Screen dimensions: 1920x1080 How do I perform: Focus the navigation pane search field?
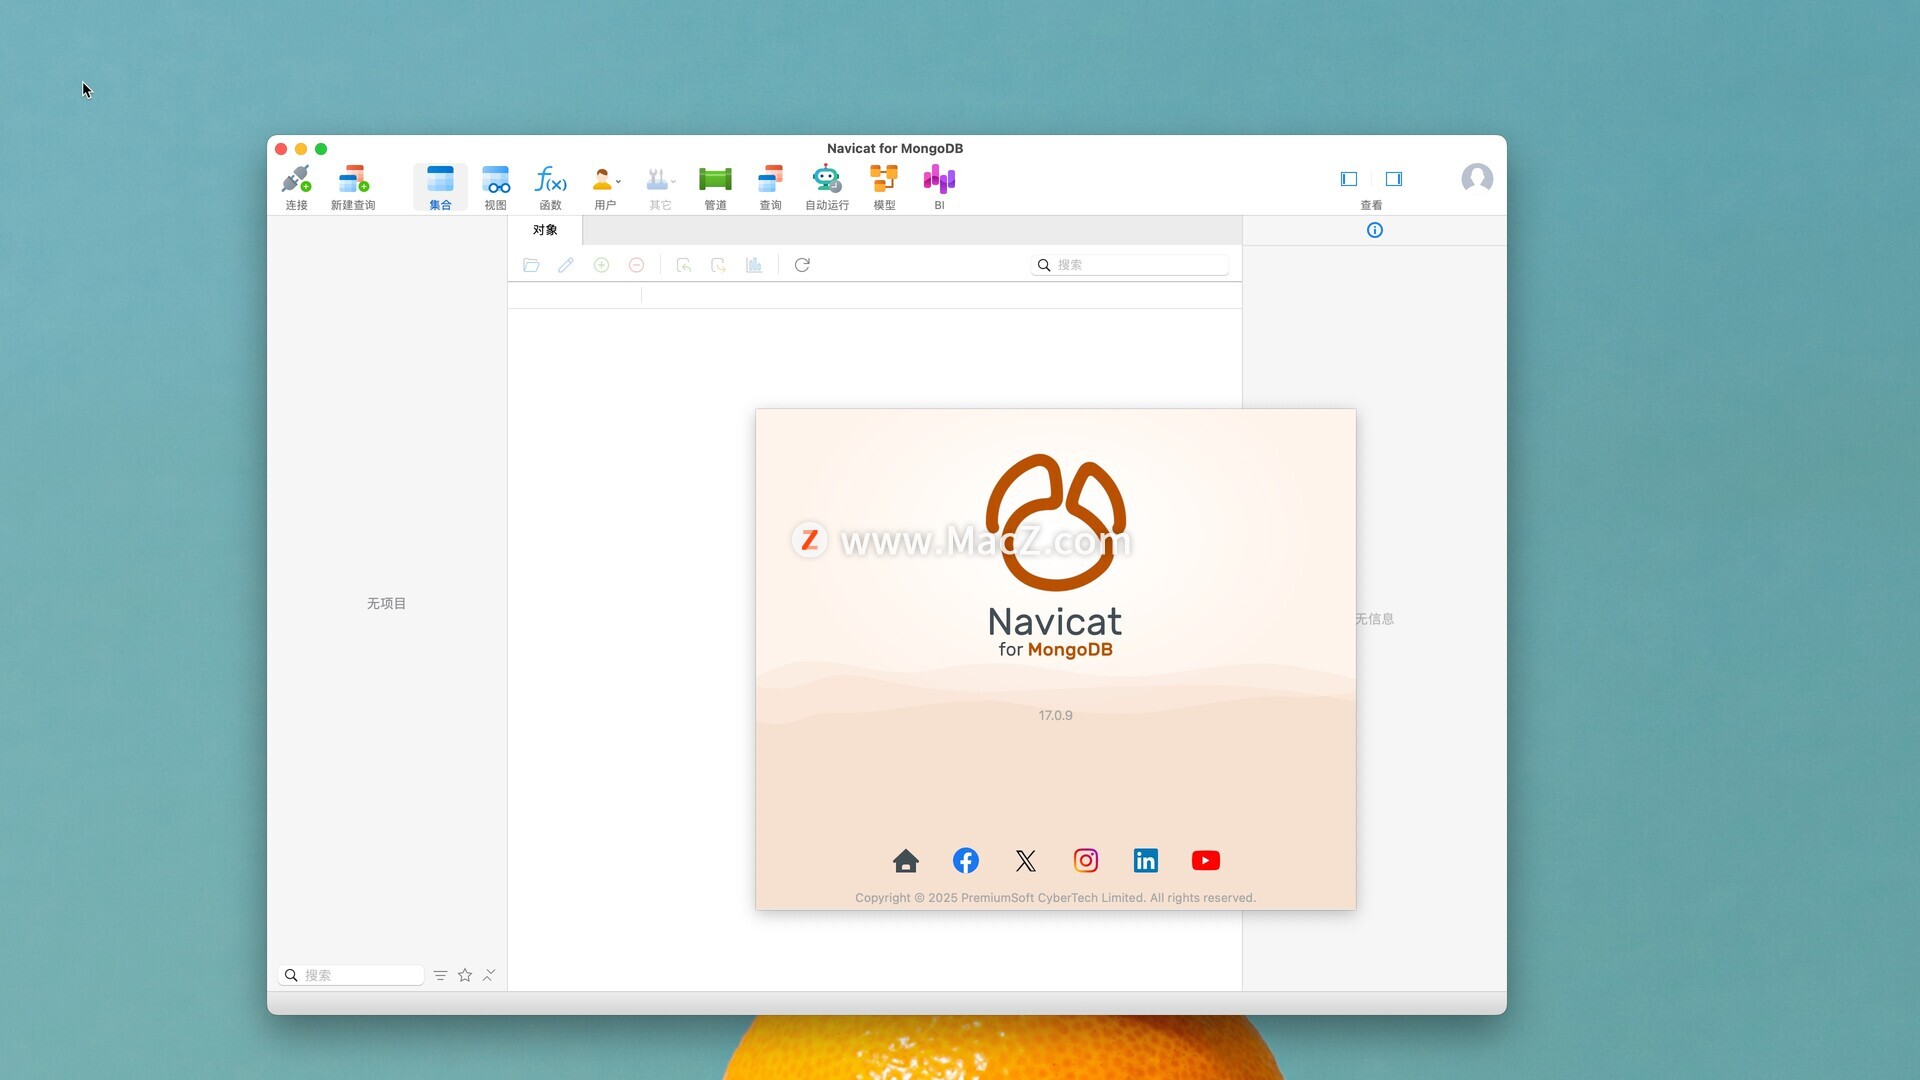(351, 975)
